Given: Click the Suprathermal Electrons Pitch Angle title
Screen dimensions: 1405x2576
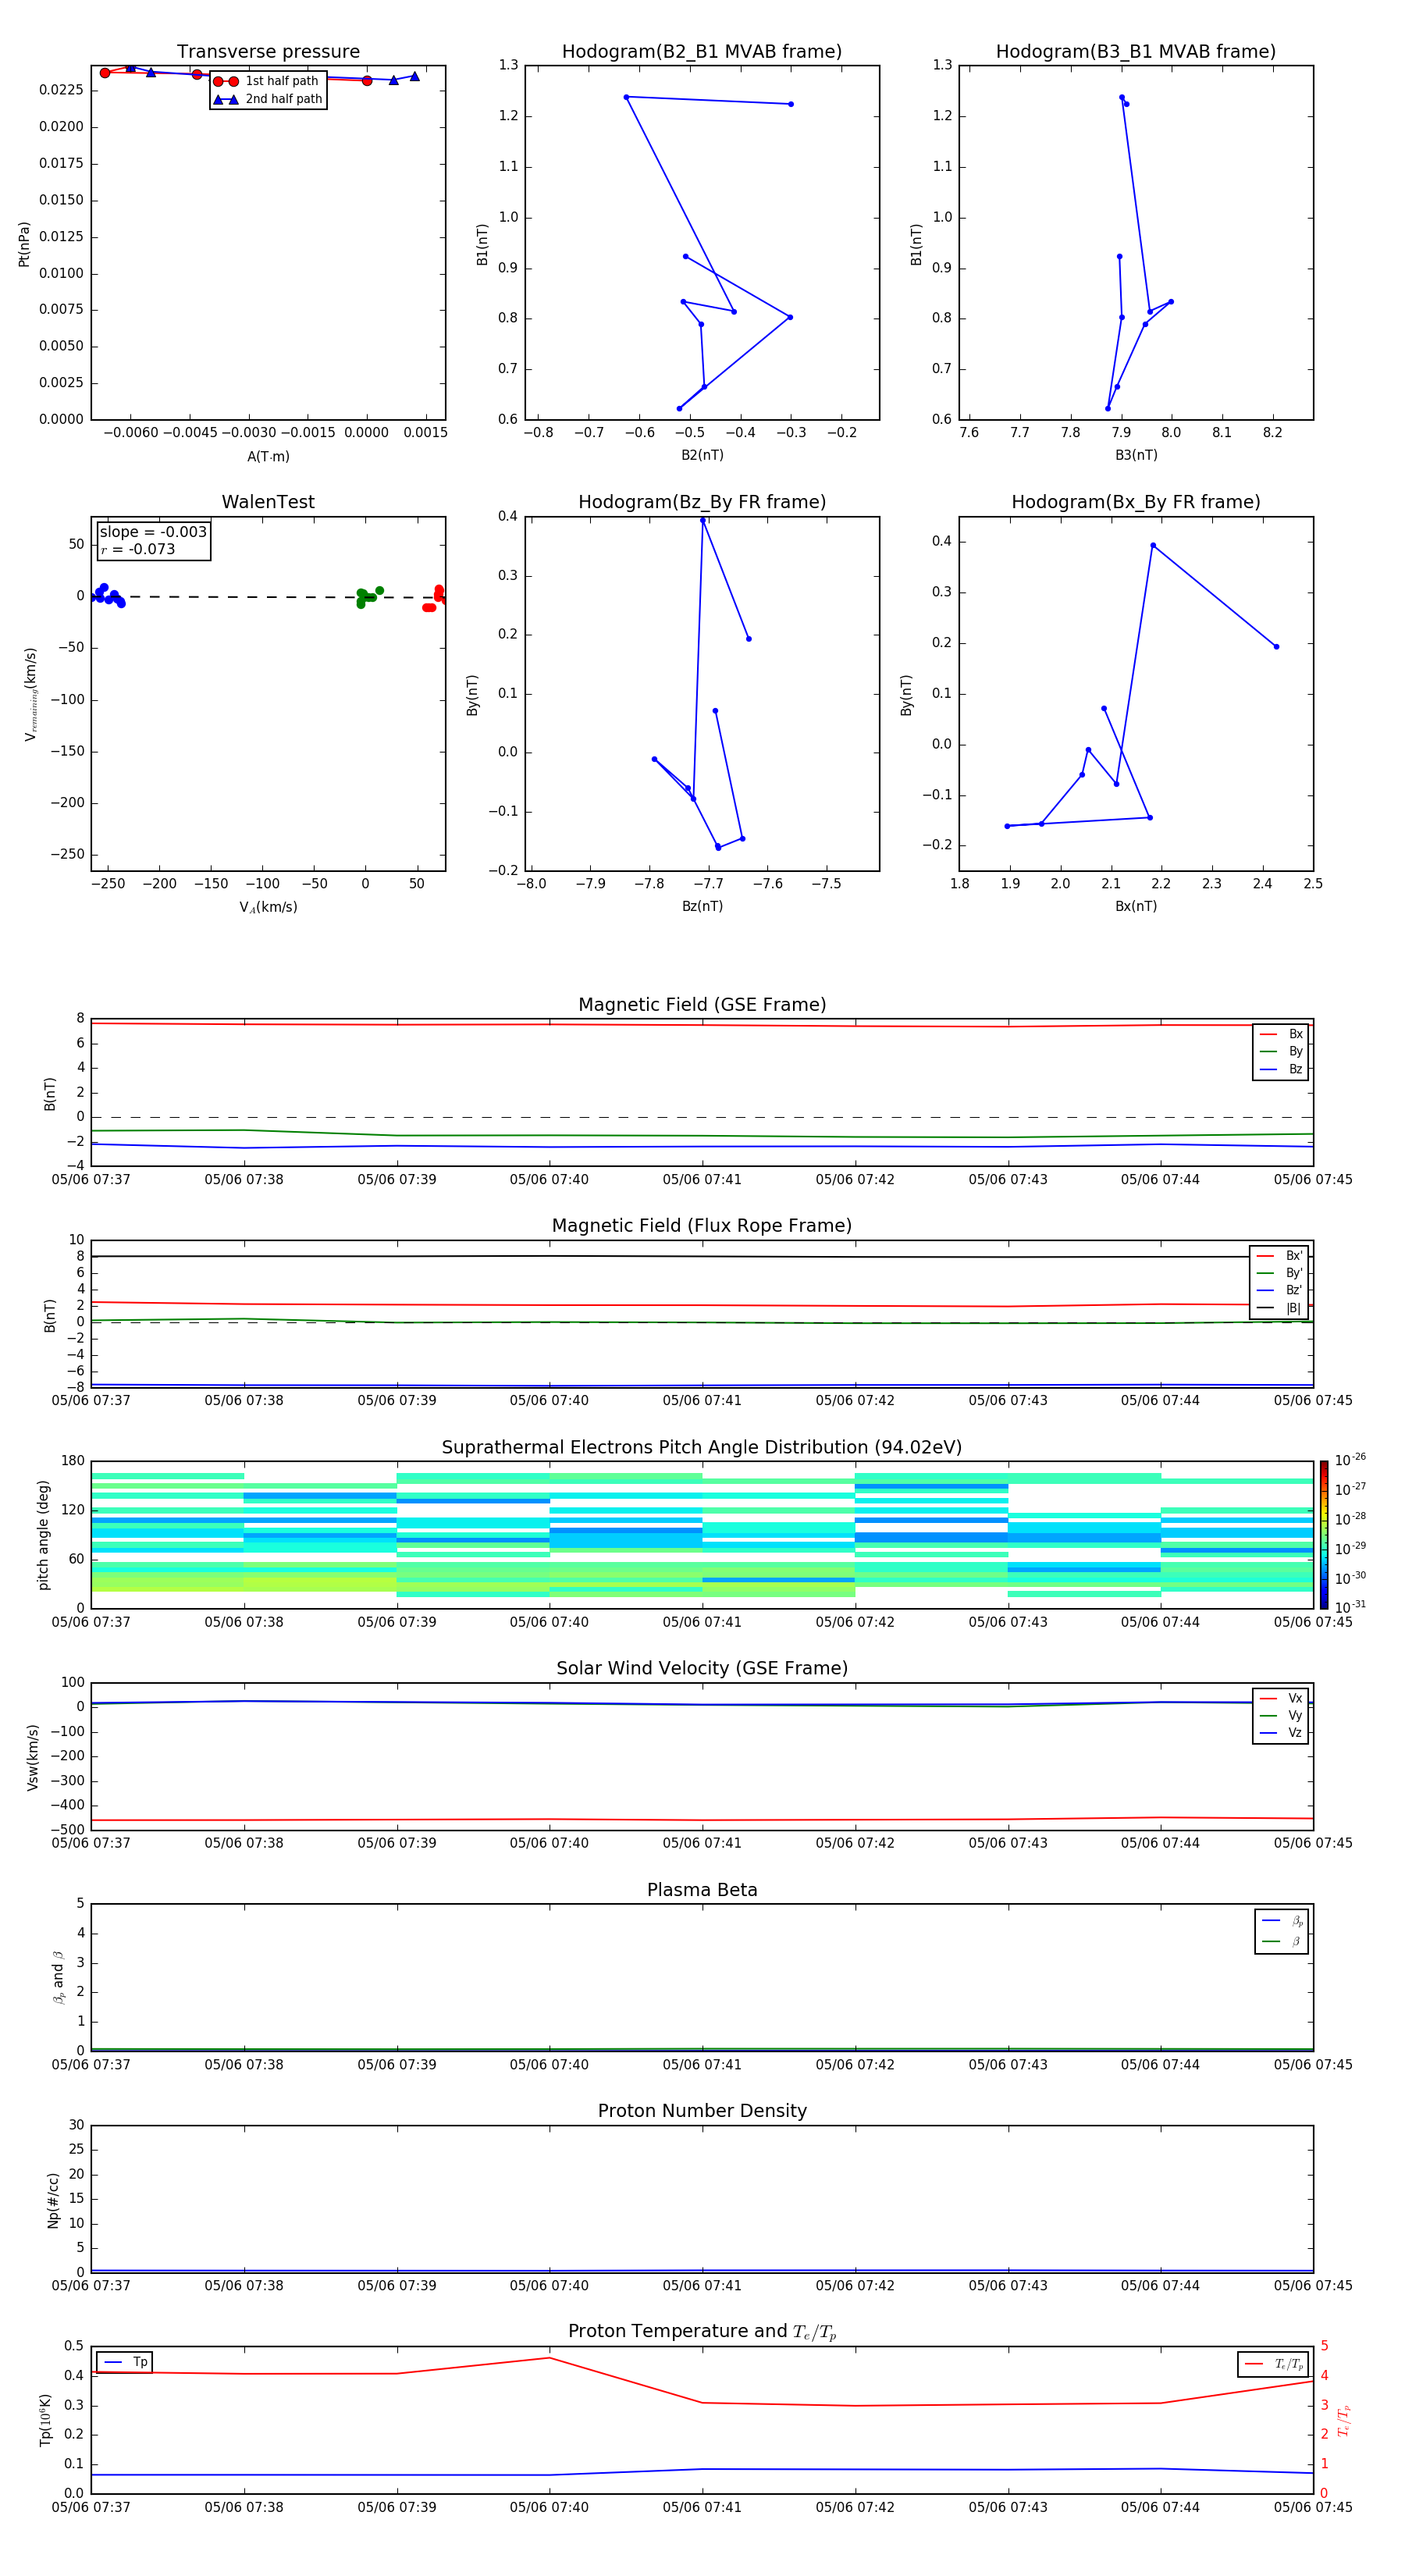Looking at the screenshot, I should 702,1448.
